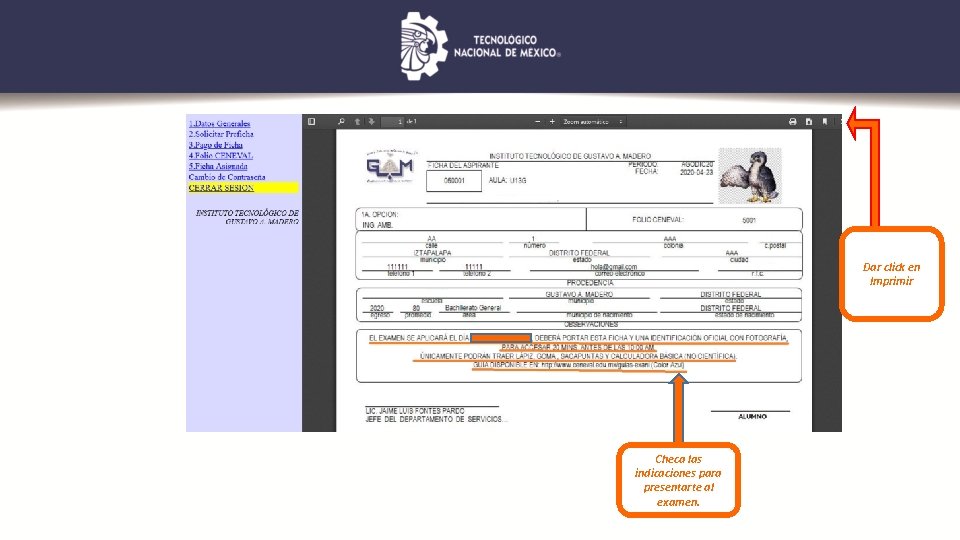The height and width of the screenshot is (540, 960).
Task: Print the PDF with the printer icon
Action: click(x=793, y=122)
